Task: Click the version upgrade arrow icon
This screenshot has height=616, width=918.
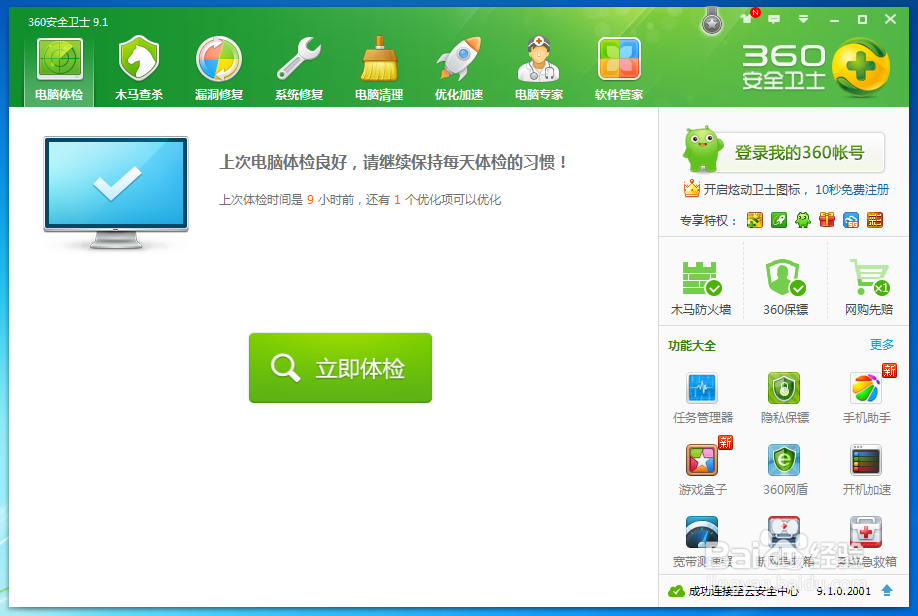Action: [887, 590]
